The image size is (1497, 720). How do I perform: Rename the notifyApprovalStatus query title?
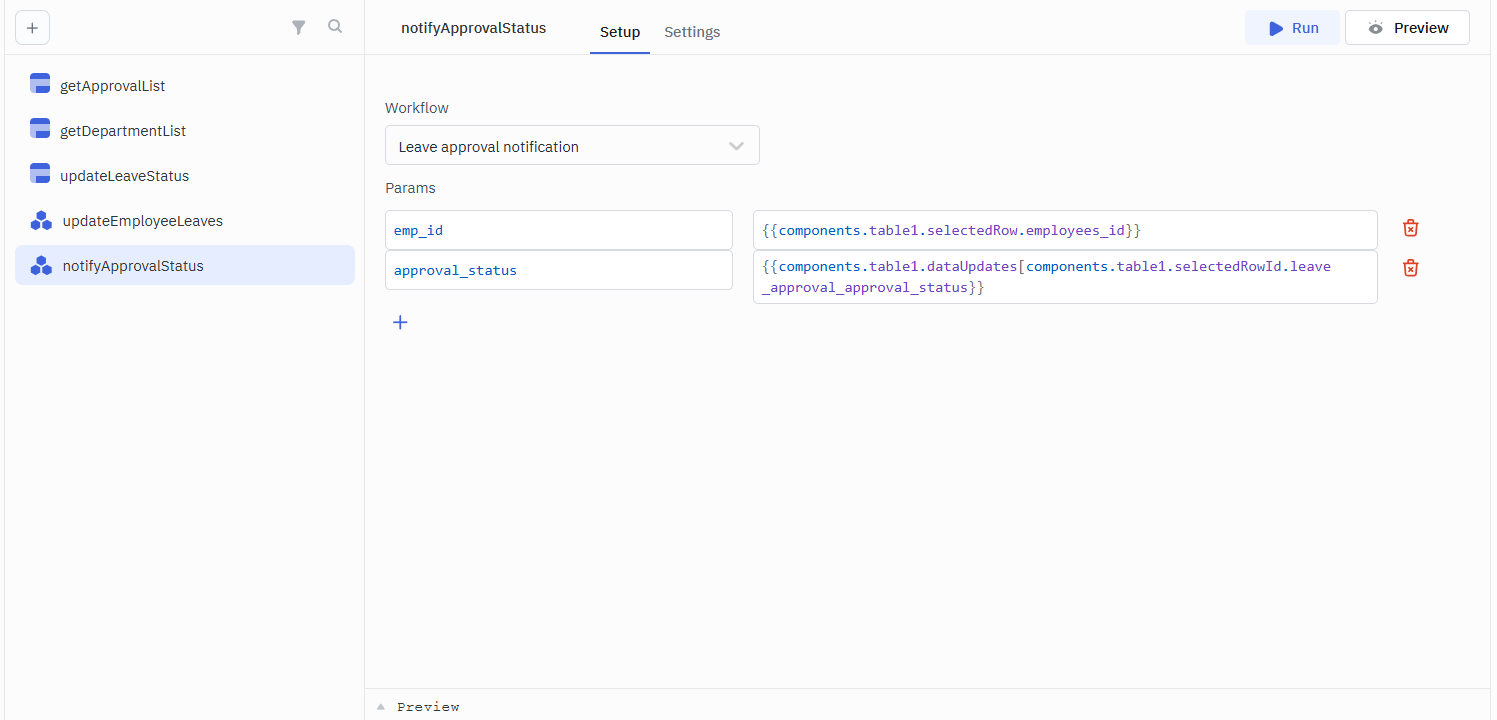[x=473, y=28]
